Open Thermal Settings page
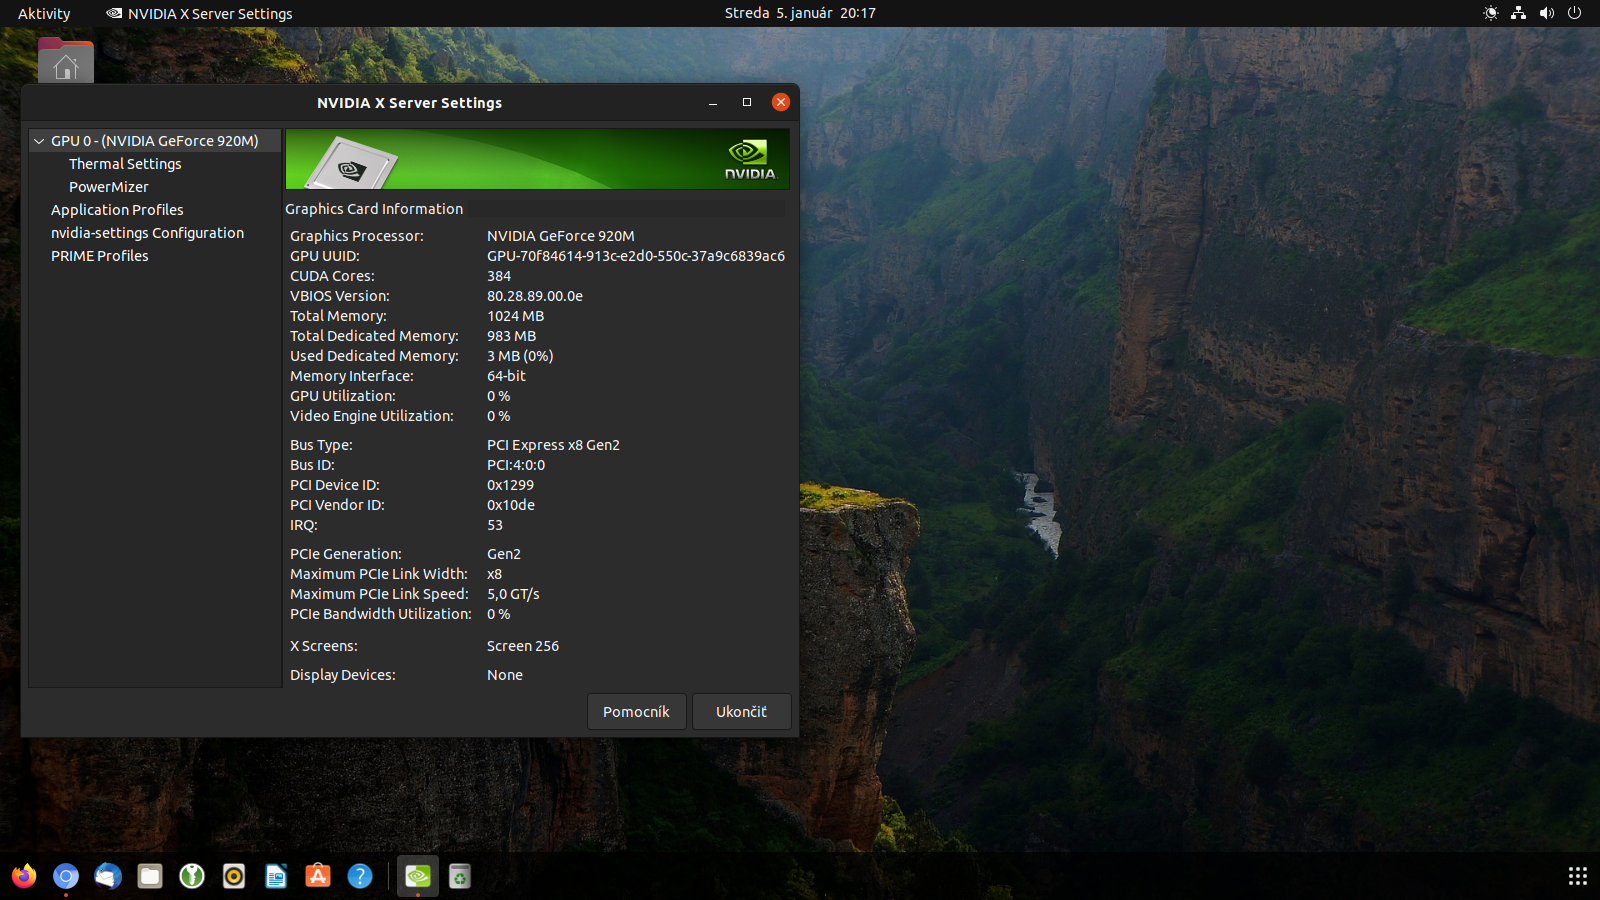Screen dimensions: 1600x900 click(x=125, y=164)
